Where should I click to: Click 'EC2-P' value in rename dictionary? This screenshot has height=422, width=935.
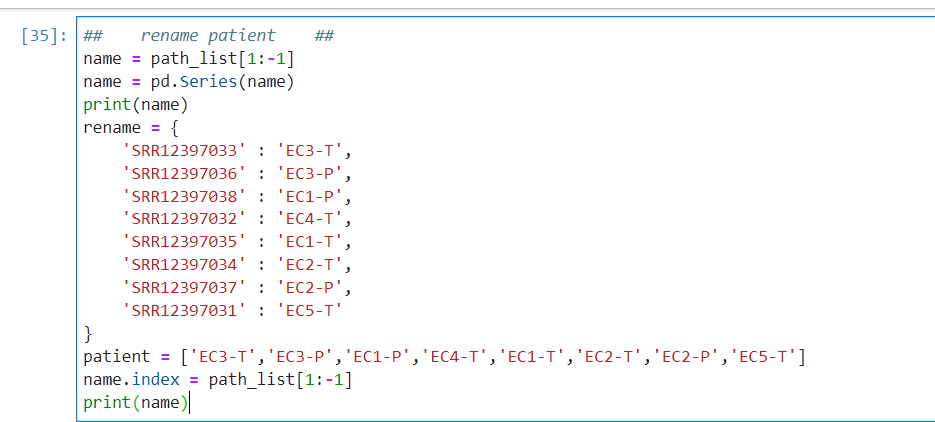point(310,288)
